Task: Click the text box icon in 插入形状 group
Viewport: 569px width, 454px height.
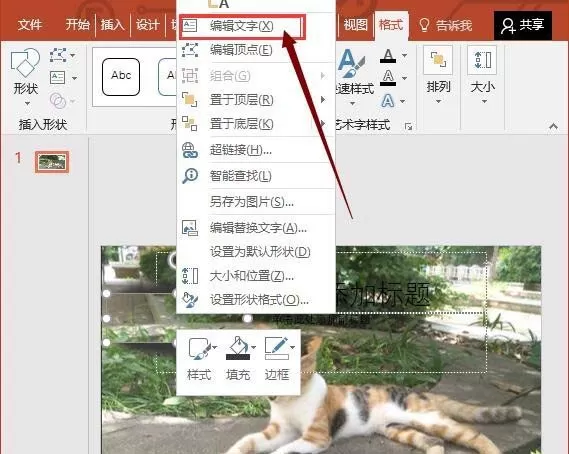Action: click(x=58, y=78)
